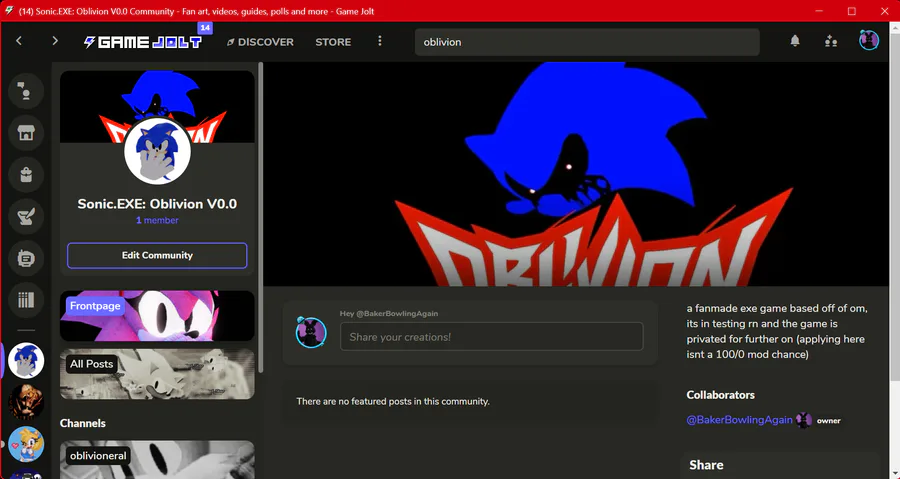Open the friend requests icon
This screenshot has width=900, height=479.
click(x=831, y=41)
